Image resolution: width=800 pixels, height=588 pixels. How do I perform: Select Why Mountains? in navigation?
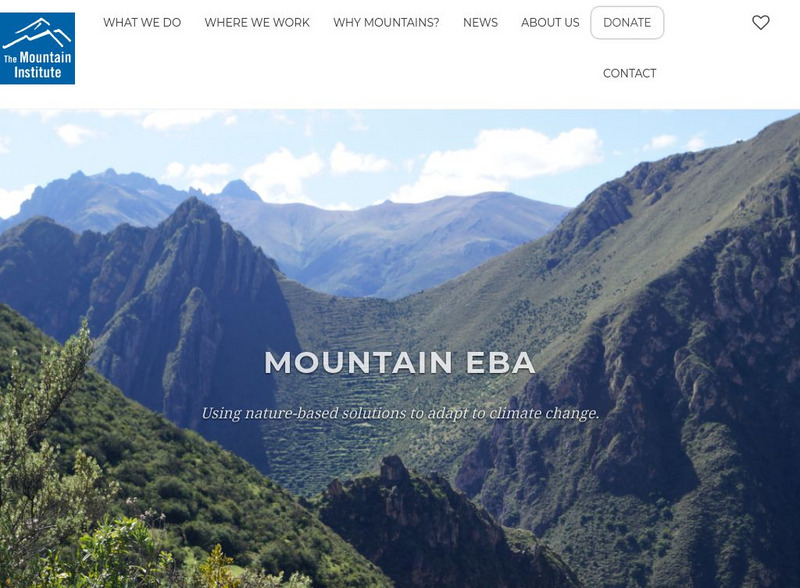[386, 22]
